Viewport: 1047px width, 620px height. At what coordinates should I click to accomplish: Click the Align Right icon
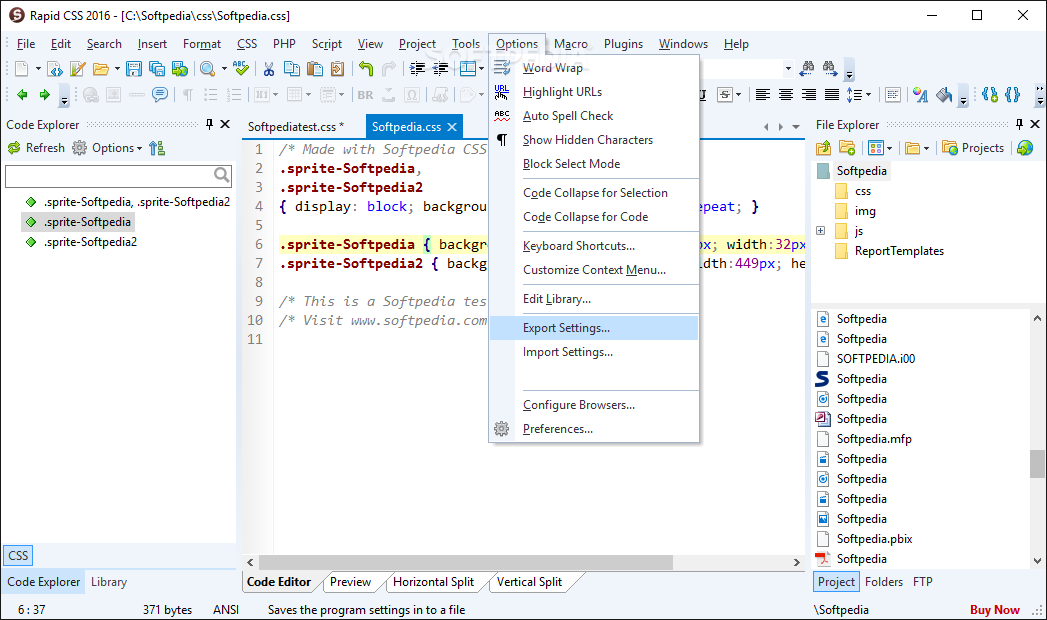click(809, 95)
